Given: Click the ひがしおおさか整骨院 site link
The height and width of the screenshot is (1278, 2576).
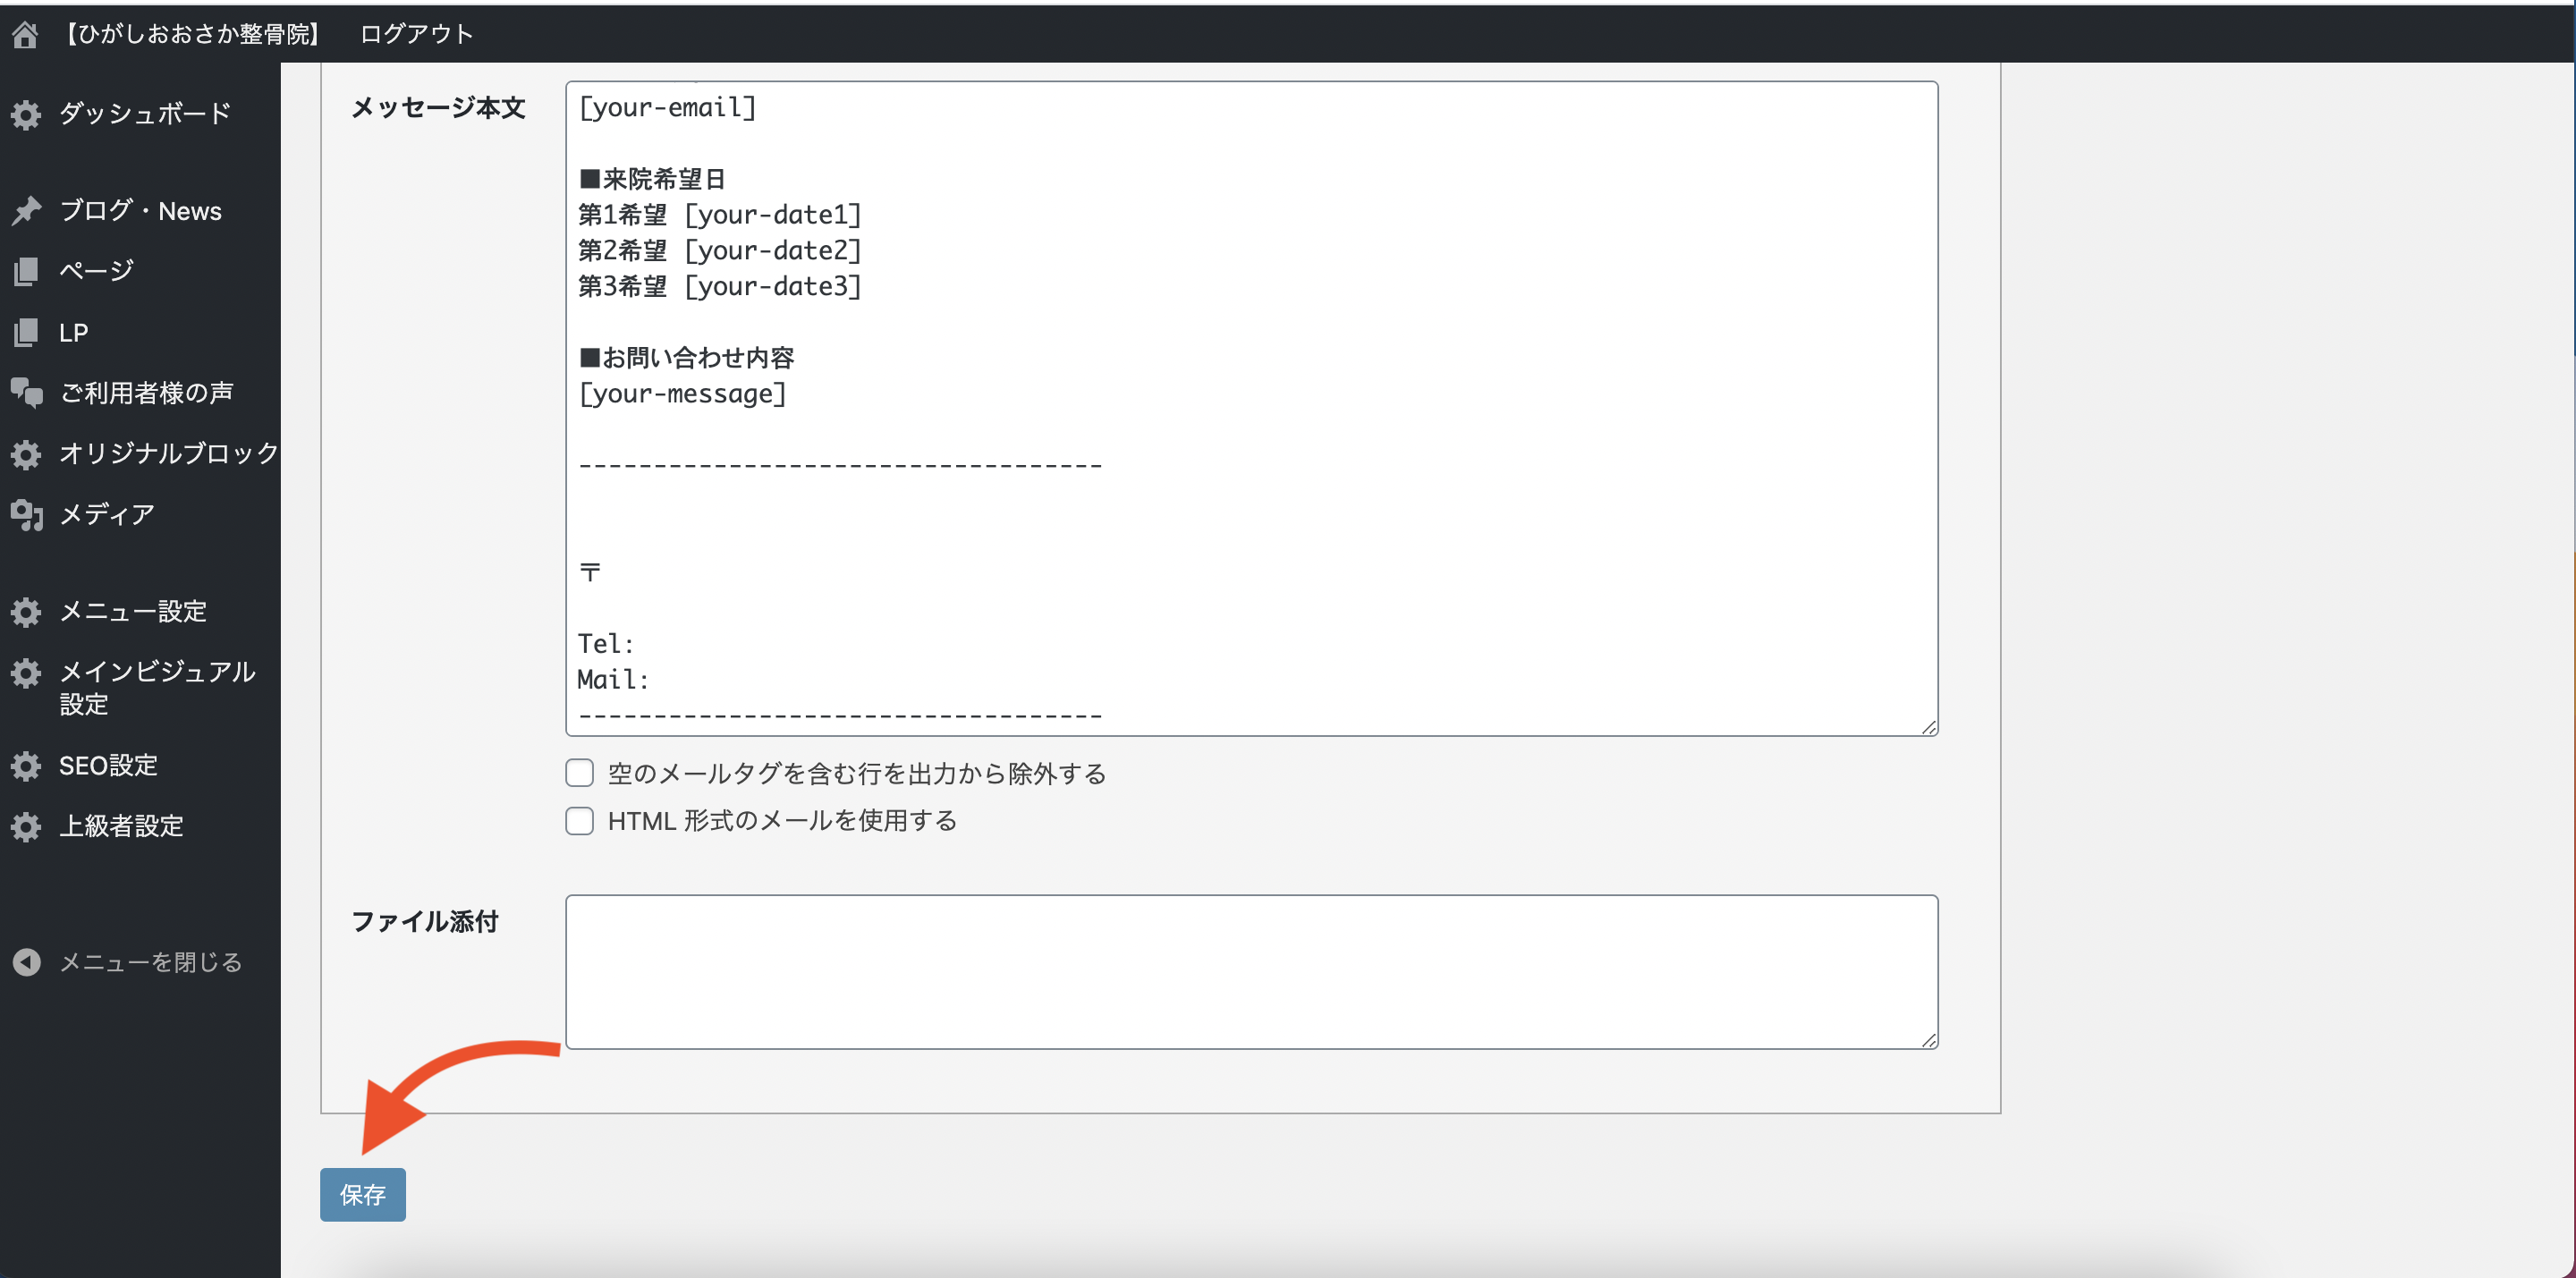Looking at the screenshot, I should [193, 34].
